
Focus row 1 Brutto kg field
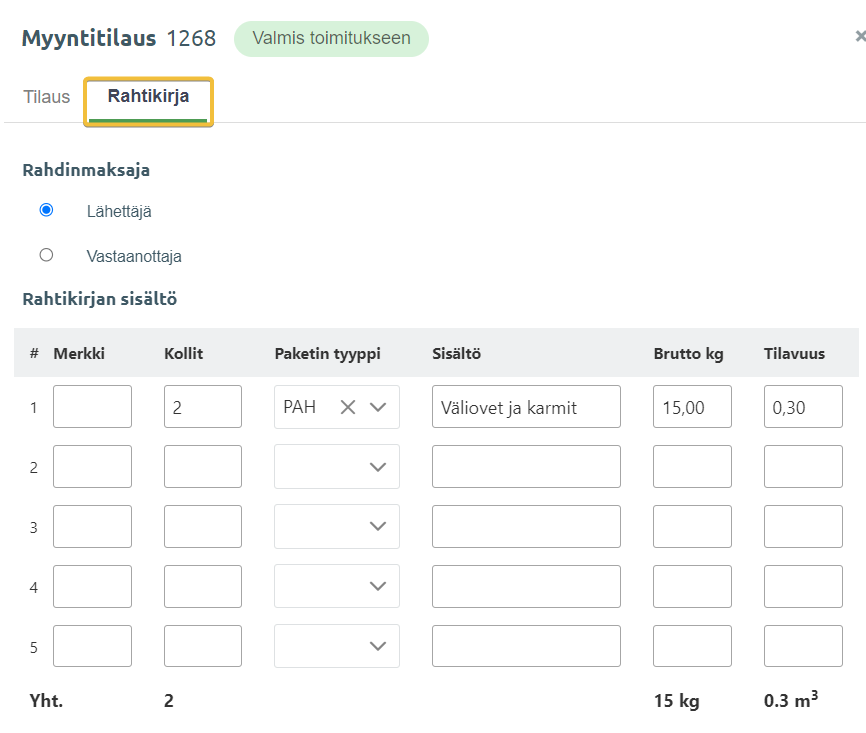pos(692,407)
